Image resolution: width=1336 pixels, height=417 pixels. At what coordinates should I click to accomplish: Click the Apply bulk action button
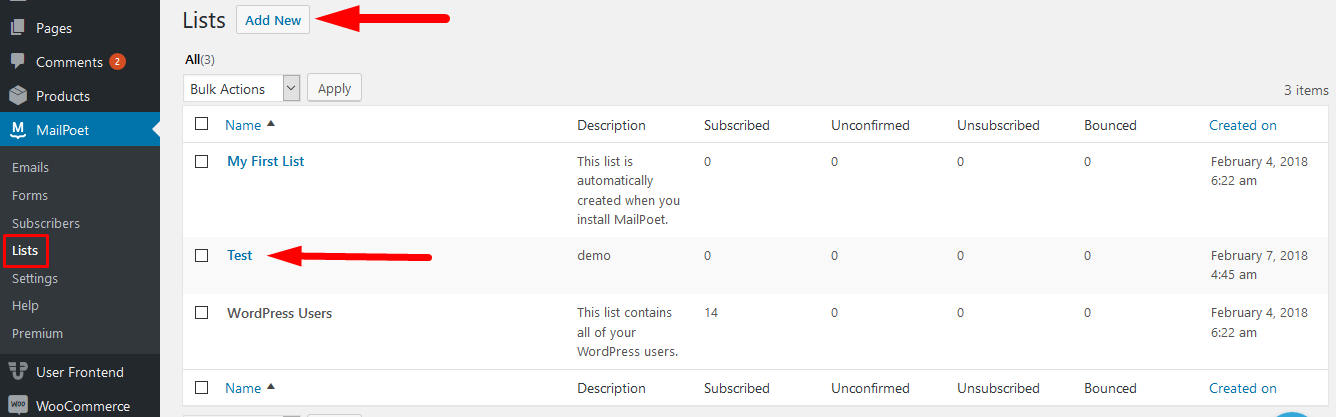click(334, 88)
